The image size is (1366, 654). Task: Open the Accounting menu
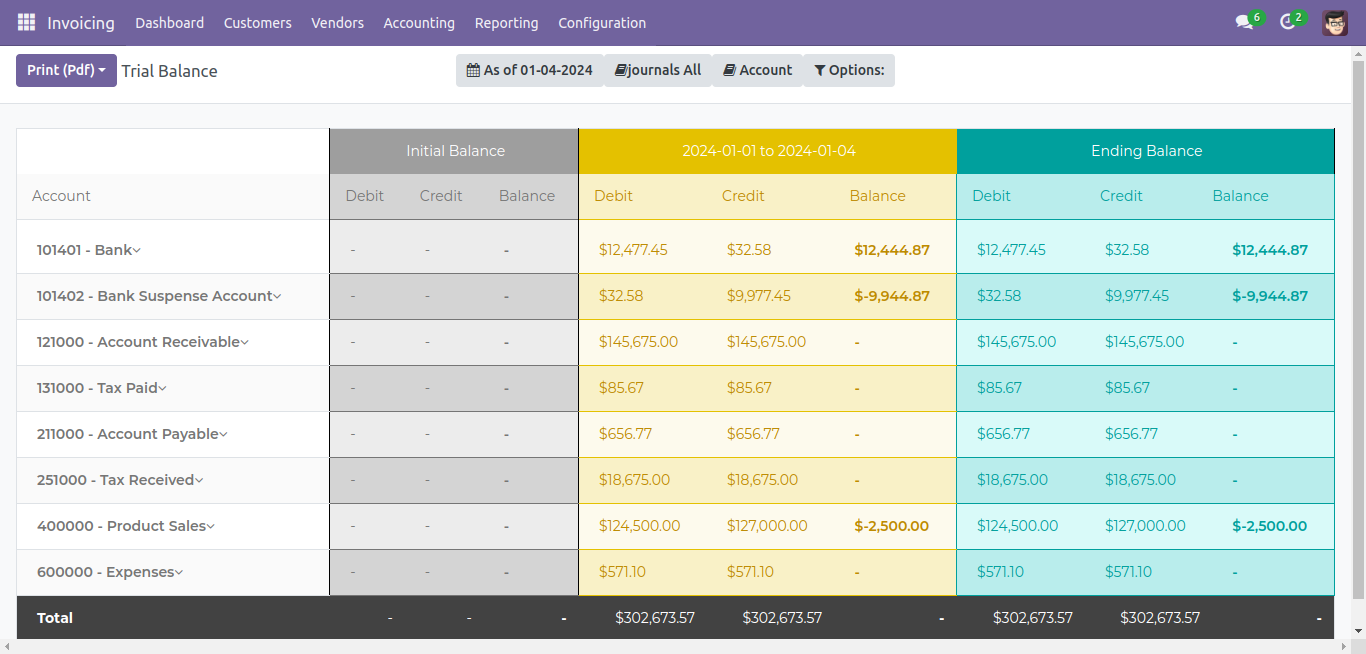[419, 22]
